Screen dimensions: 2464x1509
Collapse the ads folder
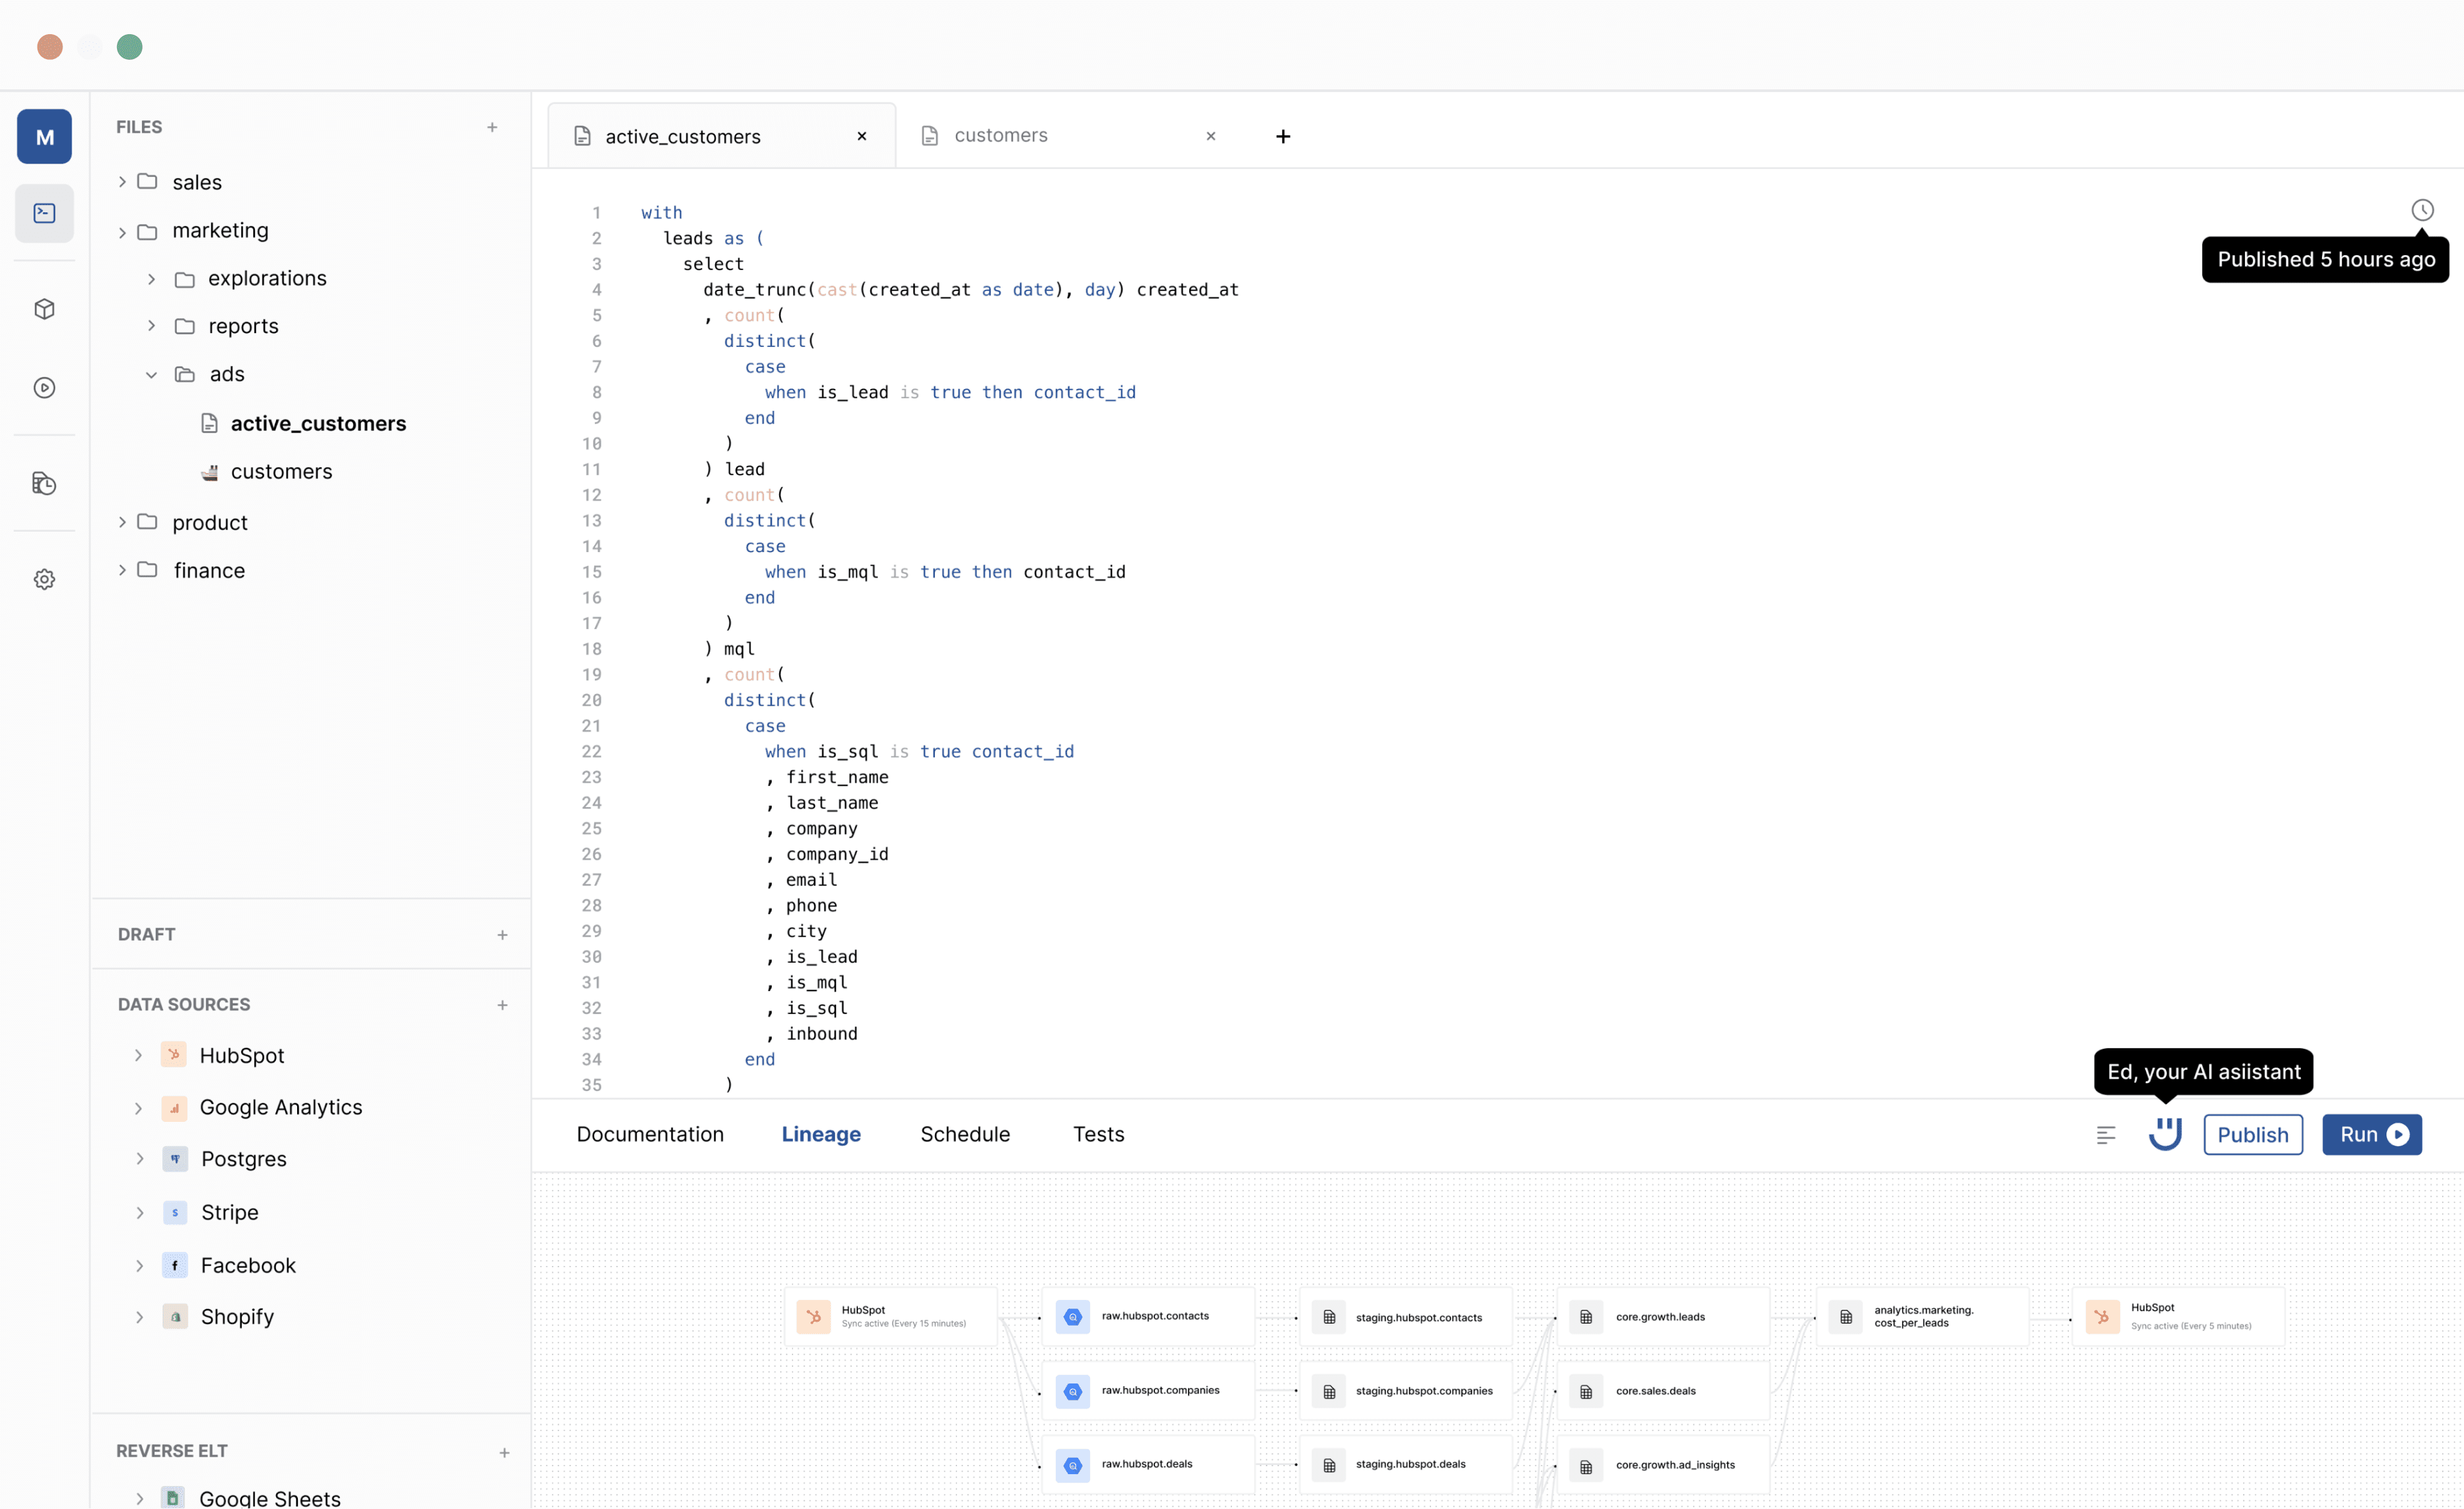click(151, 375)
